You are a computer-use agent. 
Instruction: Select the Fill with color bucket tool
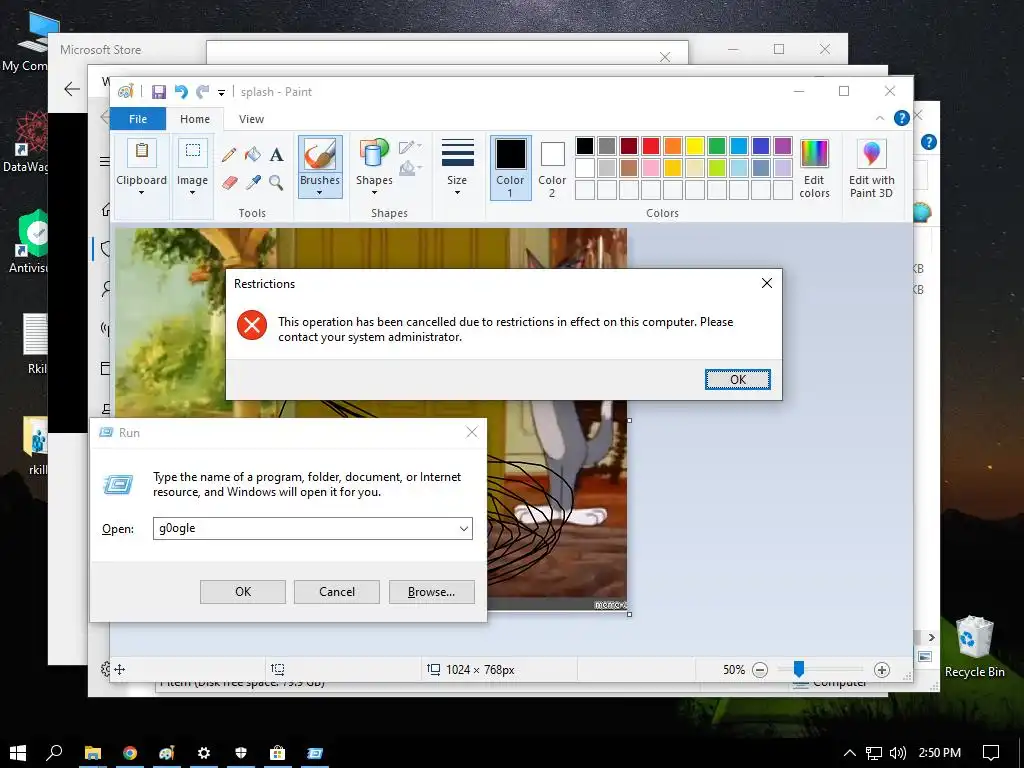coord(253,155)
